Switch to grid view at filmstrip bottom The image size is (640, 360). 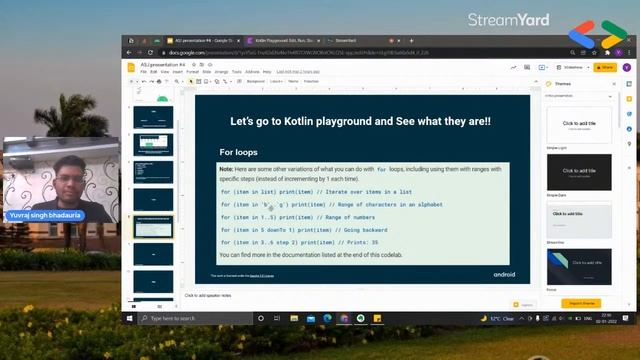point(160,306)
